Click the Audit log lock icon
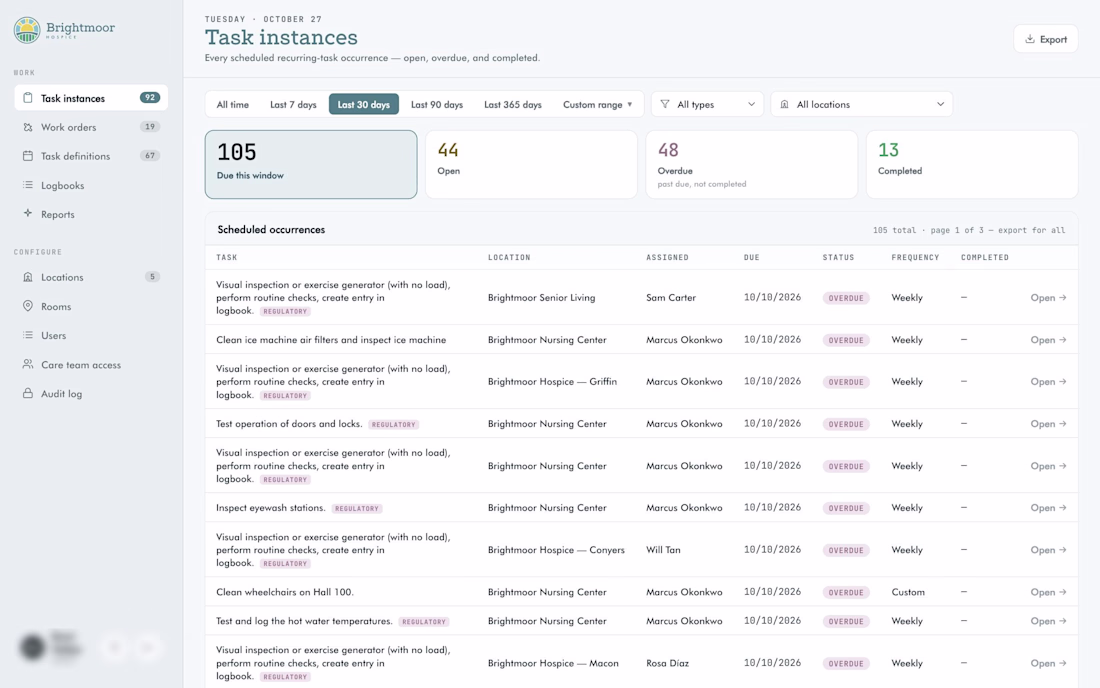The height and width of the screenshot is (688, 1100). point(27,393)
